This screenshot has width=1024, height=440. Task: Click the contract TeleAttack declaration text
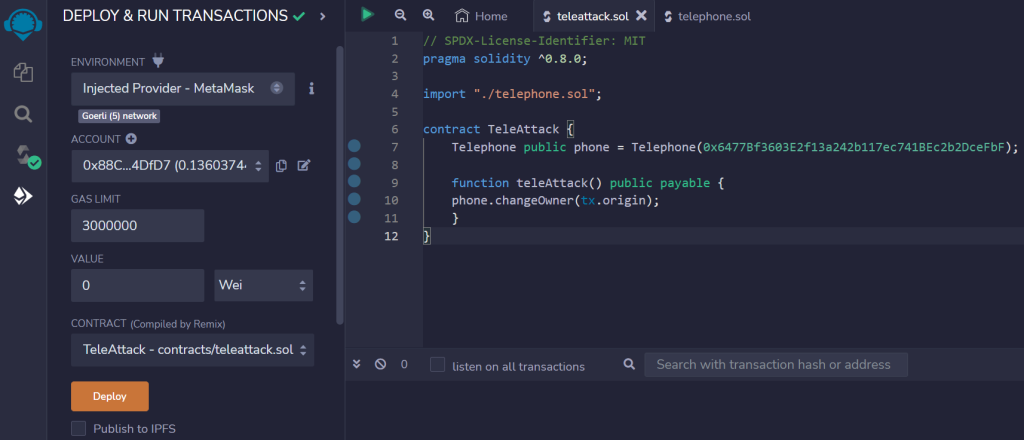(x=498, y=129)
